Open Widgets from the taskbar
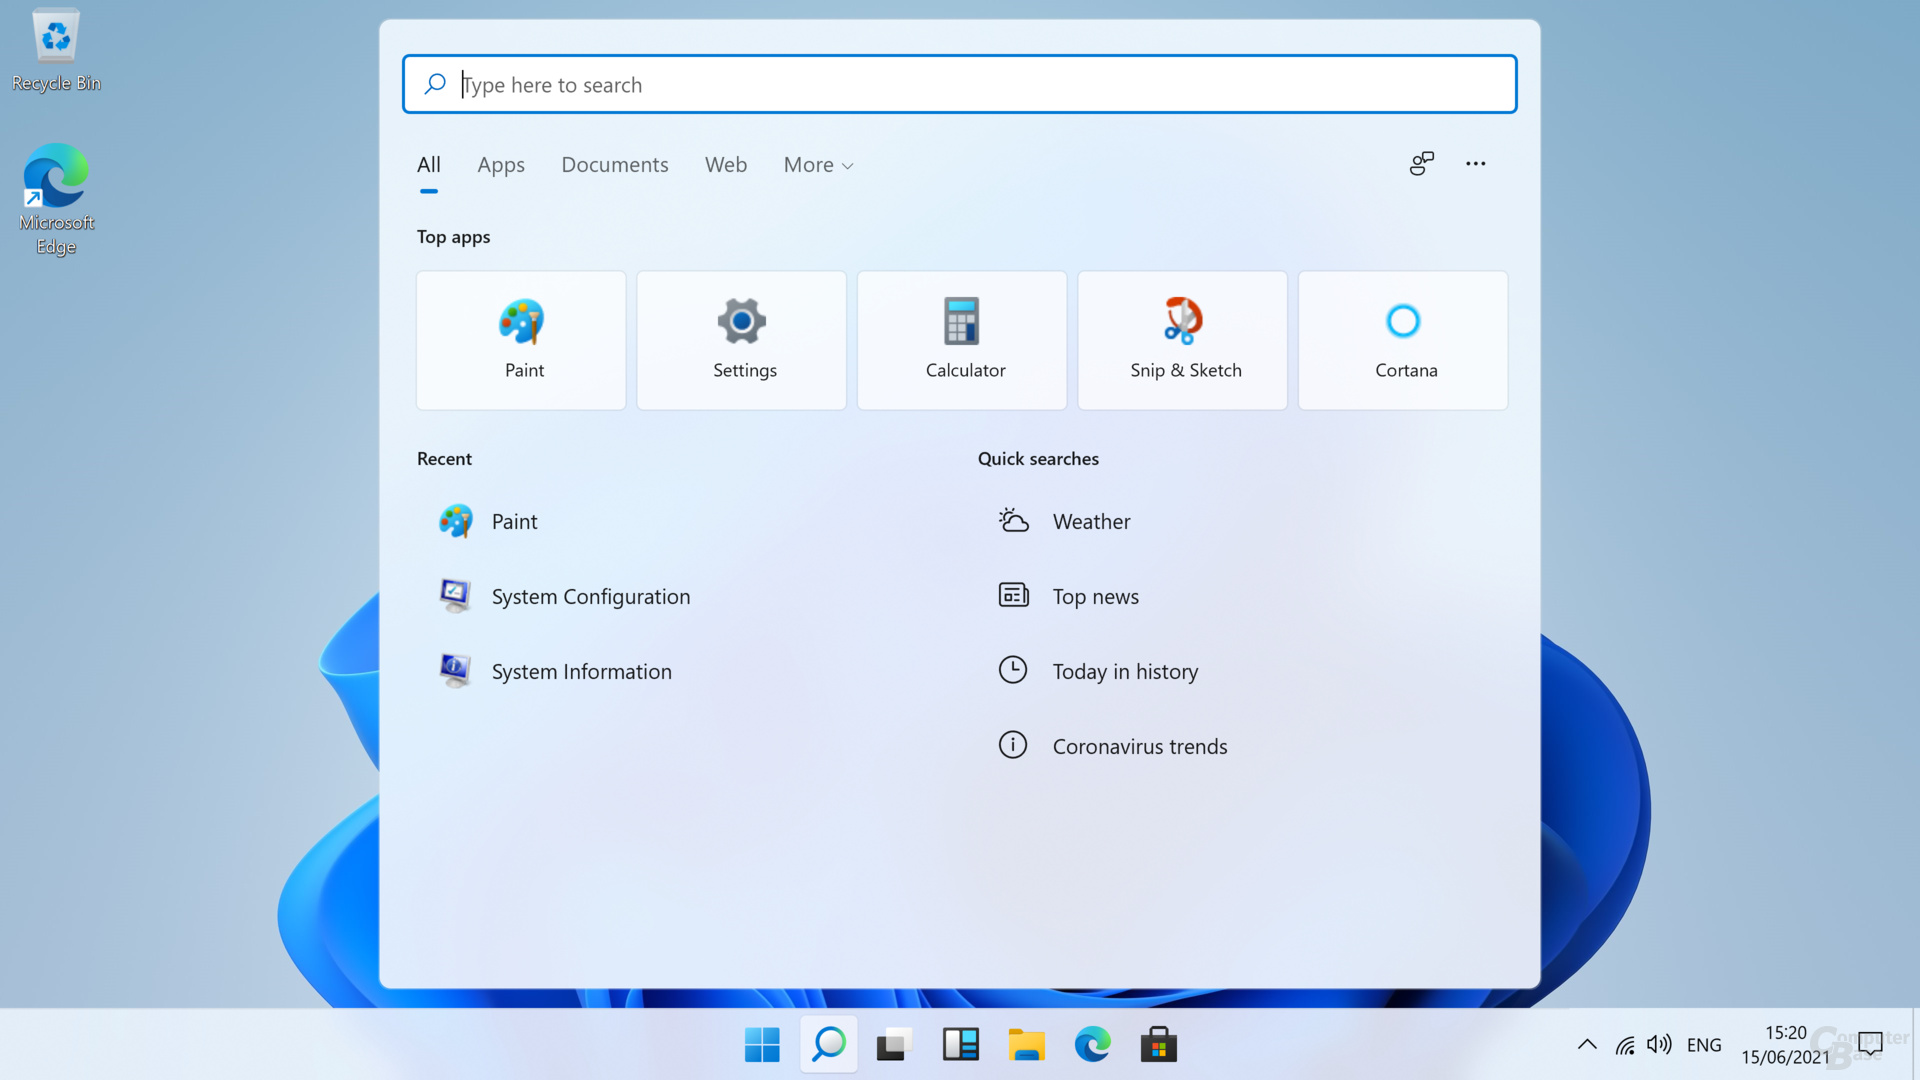 click(x=961, y=1045)
